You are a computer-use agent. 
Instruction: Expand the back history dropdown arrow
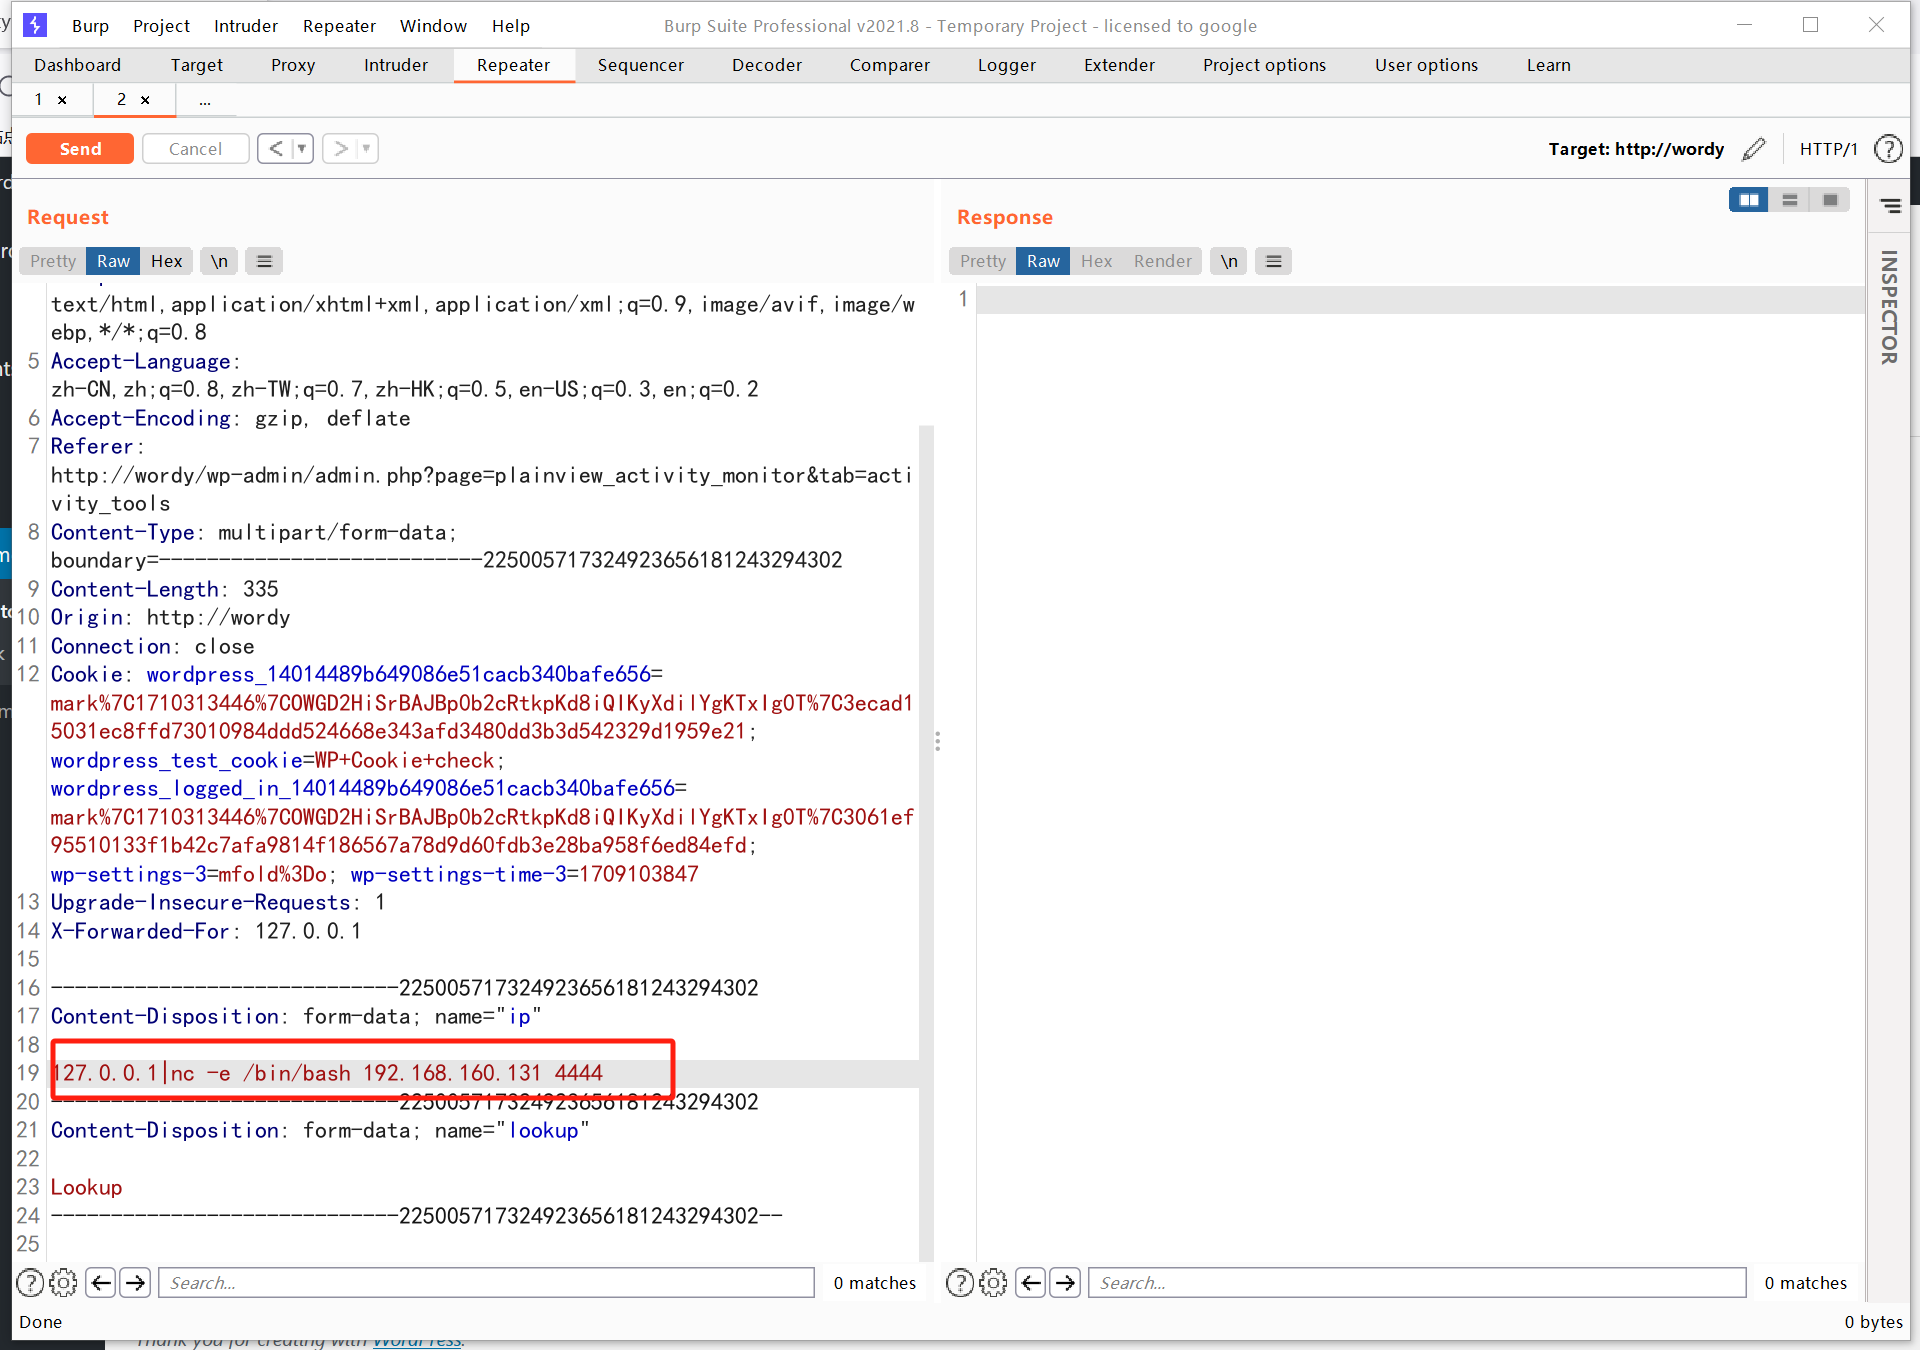coord(302,149)
